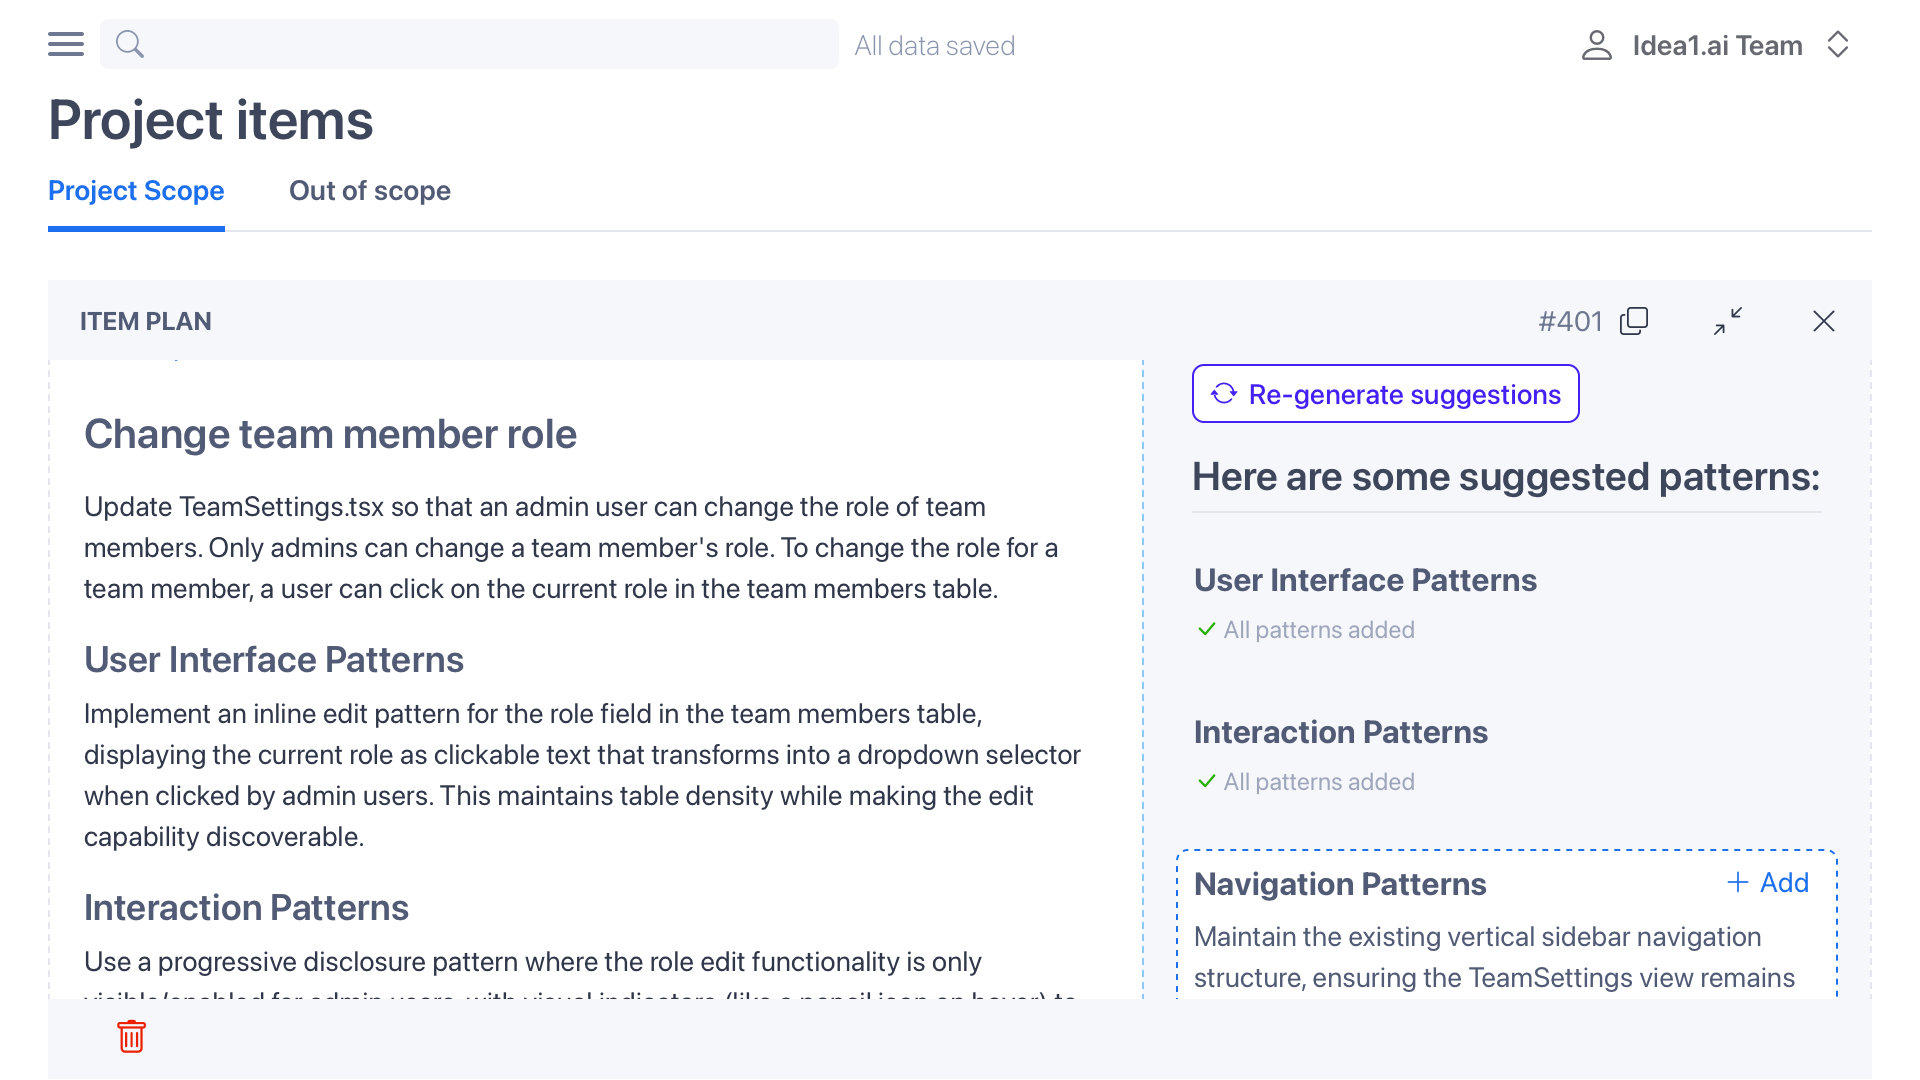Open the hamburger navigation menu
Screen dimensions: 1920x1080
click(65, 44)
